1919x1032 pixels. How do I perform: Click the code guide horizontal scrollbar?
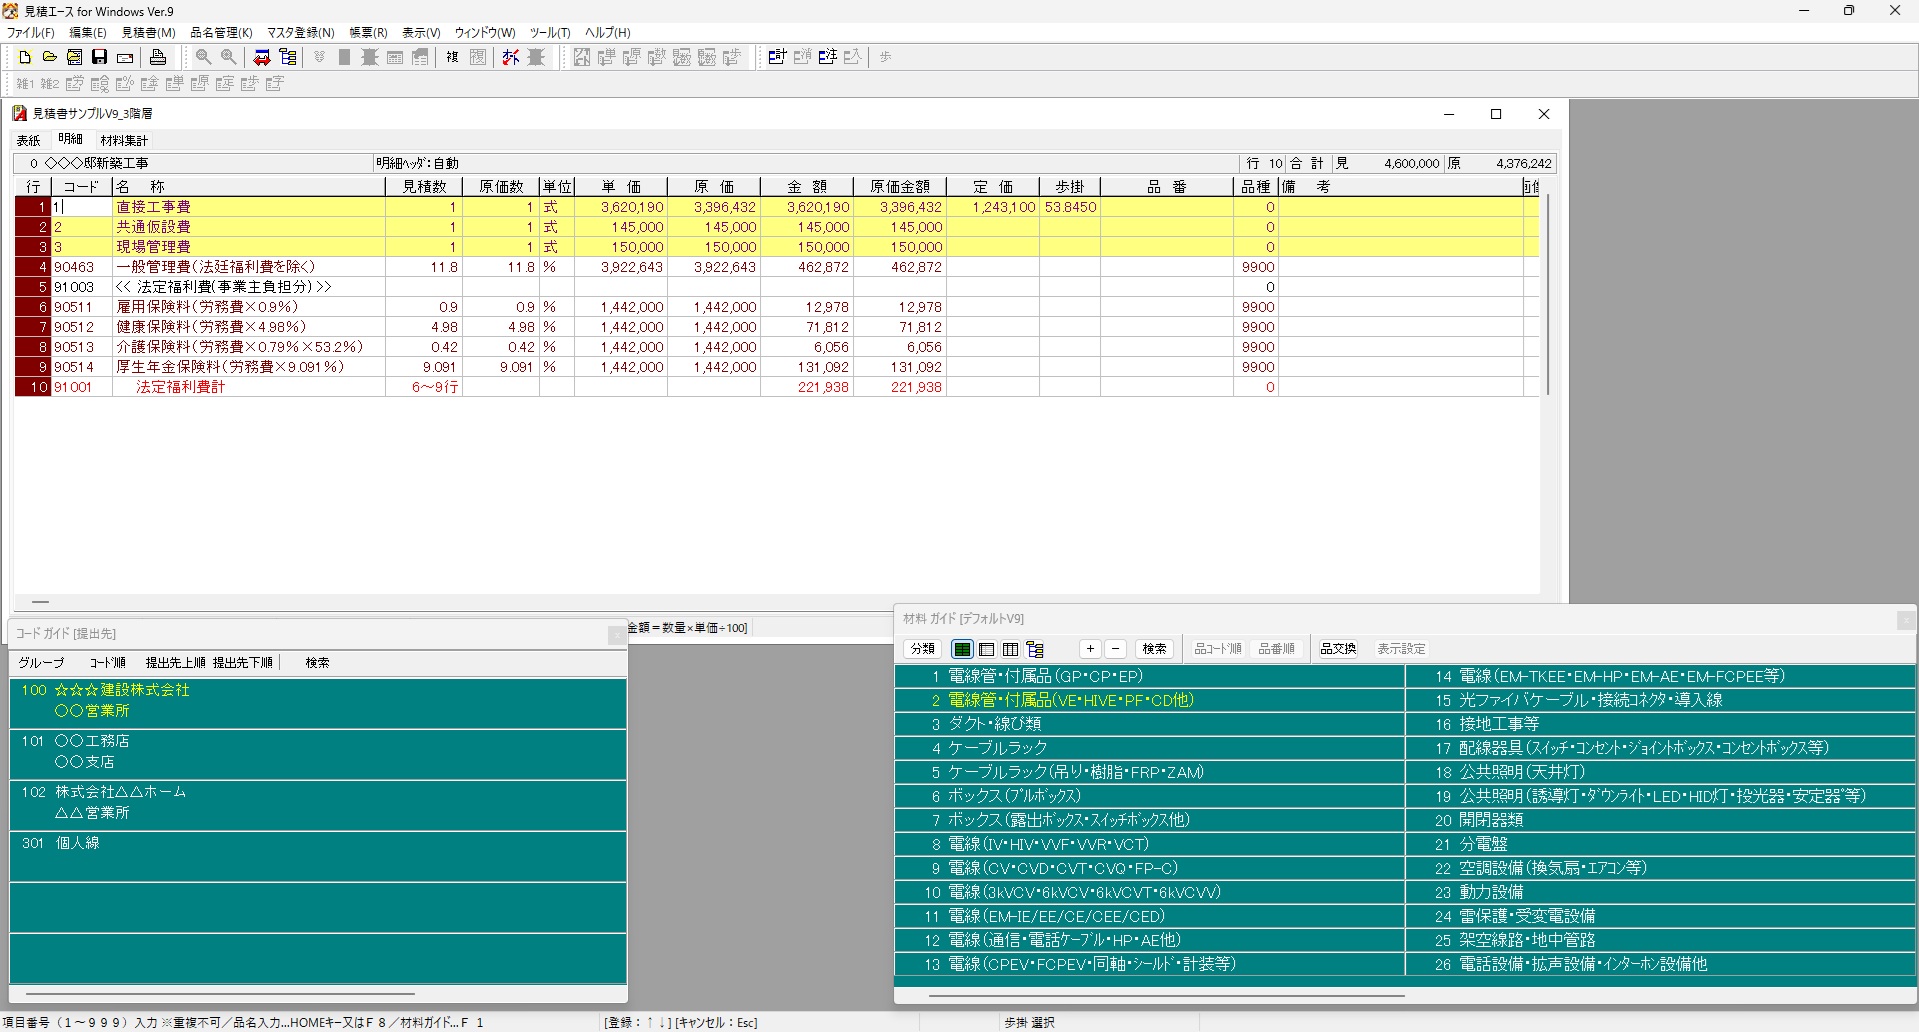[x=220, y=994]
